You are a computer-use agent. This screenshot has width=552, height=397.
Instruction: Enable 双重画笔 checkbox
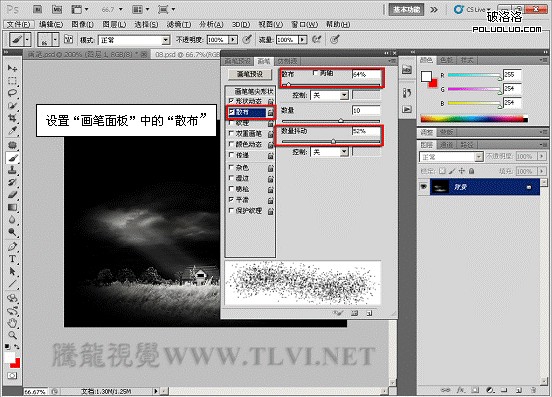pyautogui.click(x=231, y=133)
